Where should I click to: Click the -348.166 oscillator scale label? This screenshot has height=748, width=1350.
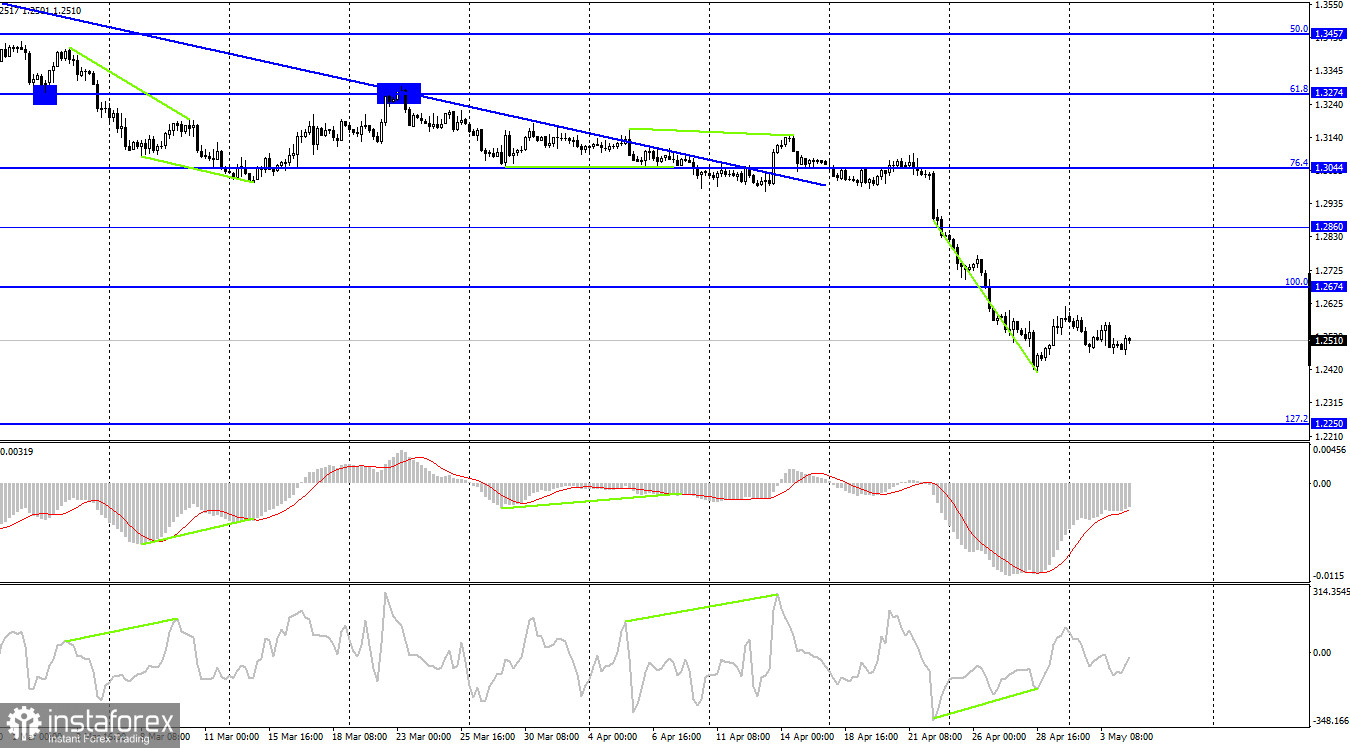pyautogui.click(x=1330, y=720)
